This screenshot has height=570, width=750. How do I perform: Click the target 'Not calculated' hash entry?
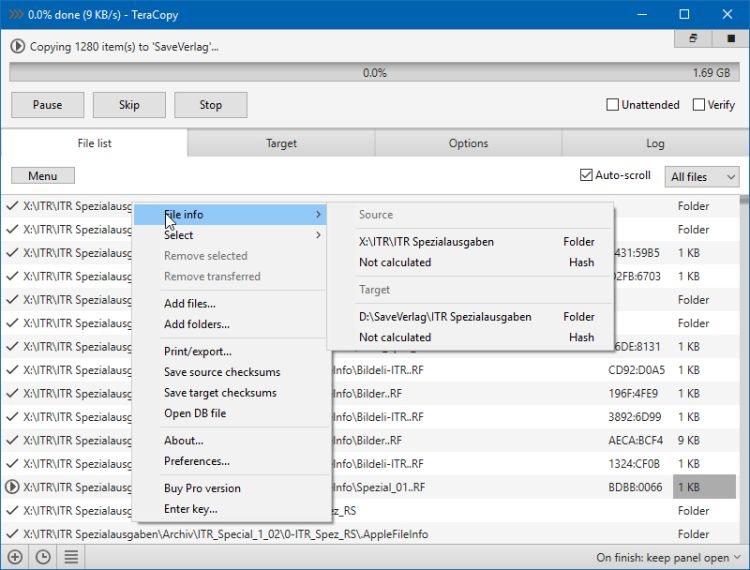click(x=395, y=337)
